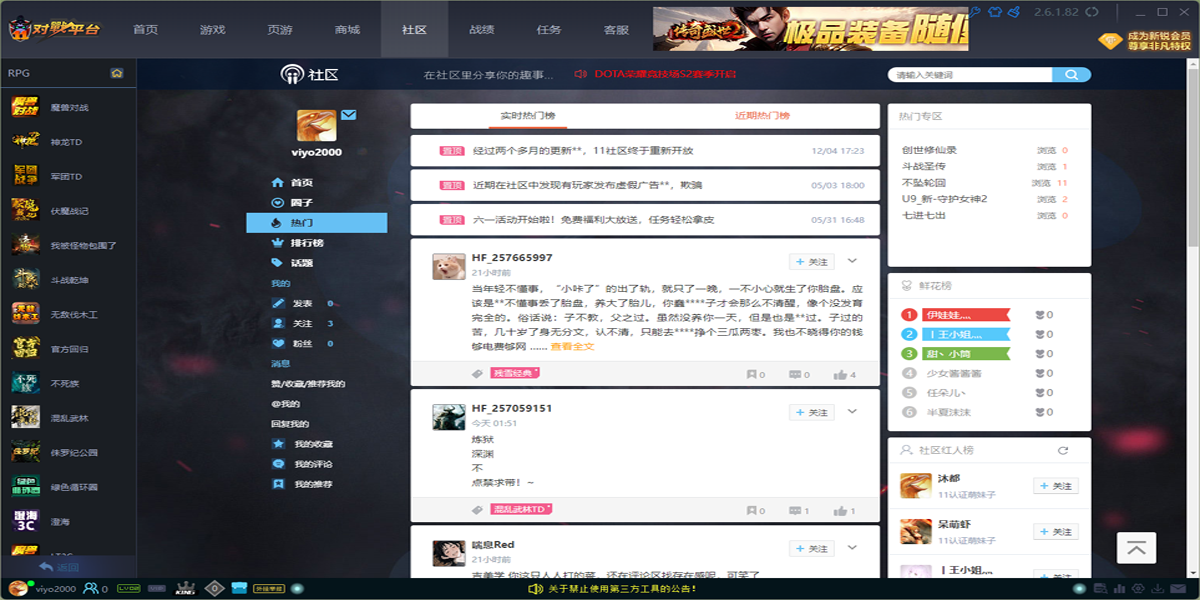The height and width of the screenshot is (600, 1200).
Task: Follow user HF_257665997 with 关注 button
Action: pyautogui.click(x=811, y=262)
